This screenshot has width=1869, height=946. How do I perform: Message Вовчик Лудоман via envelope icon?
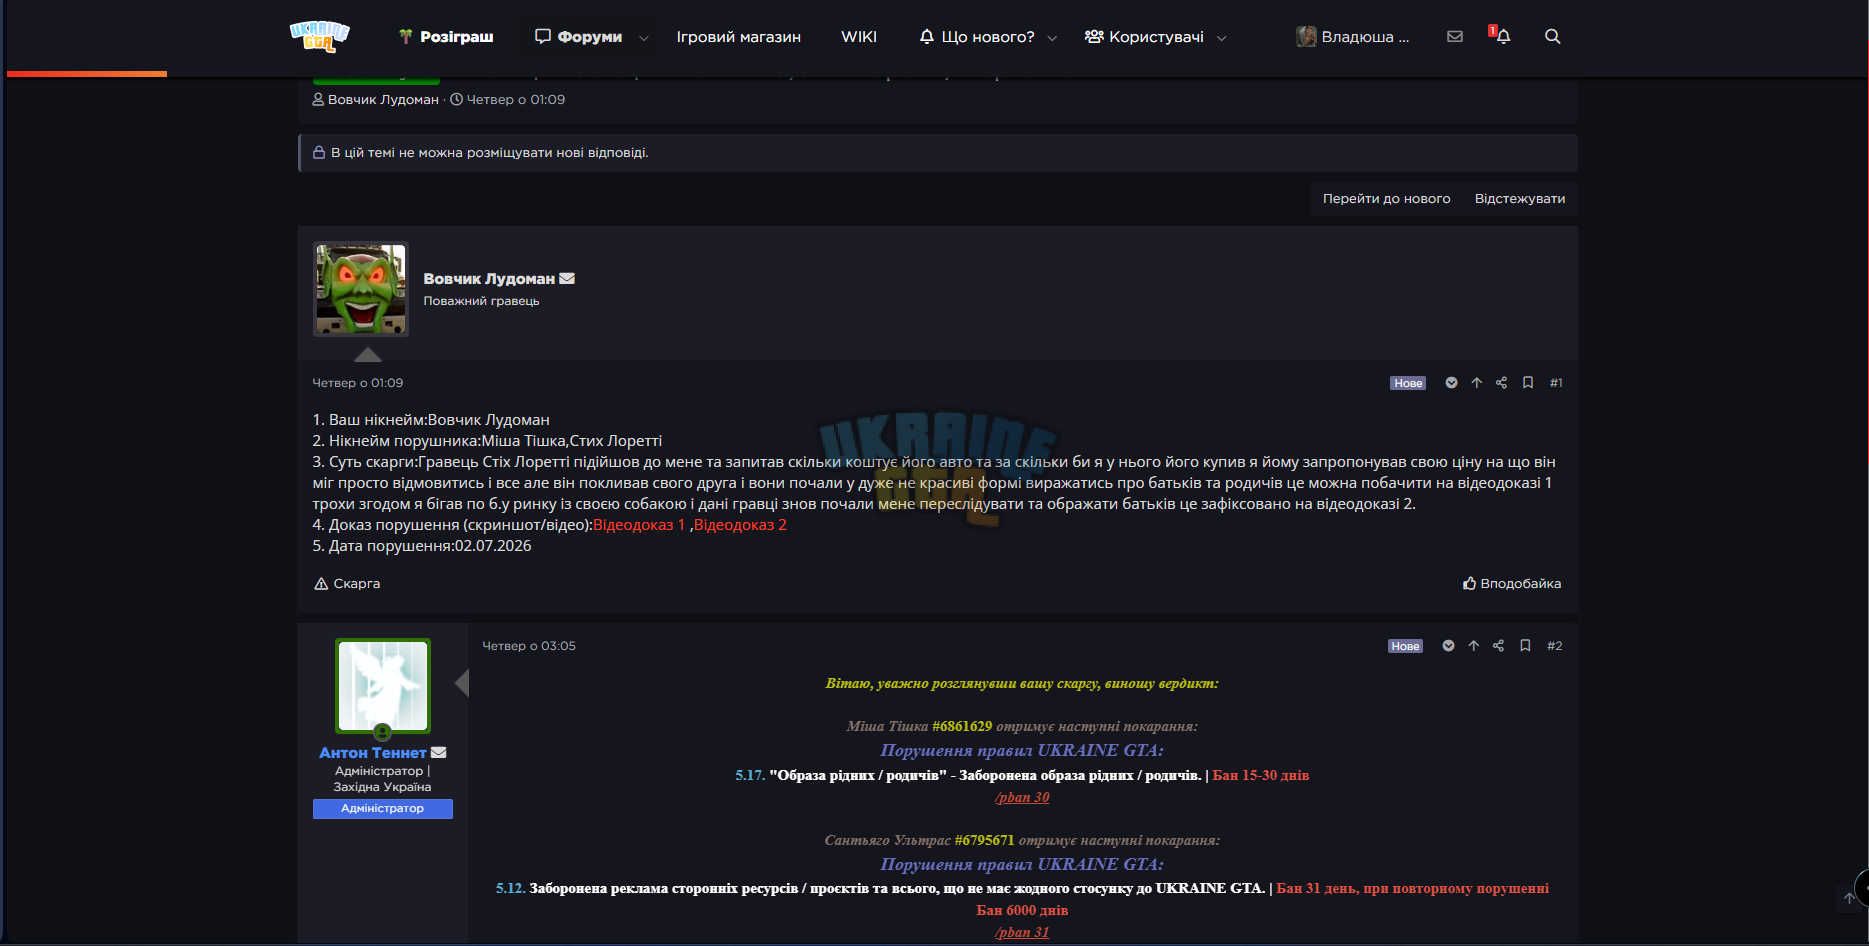[x=567, y=279]
